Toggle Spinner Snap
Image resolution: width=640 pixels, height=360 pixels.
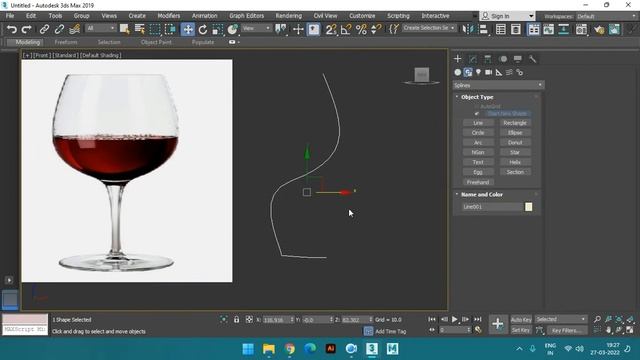pos(376,29)
